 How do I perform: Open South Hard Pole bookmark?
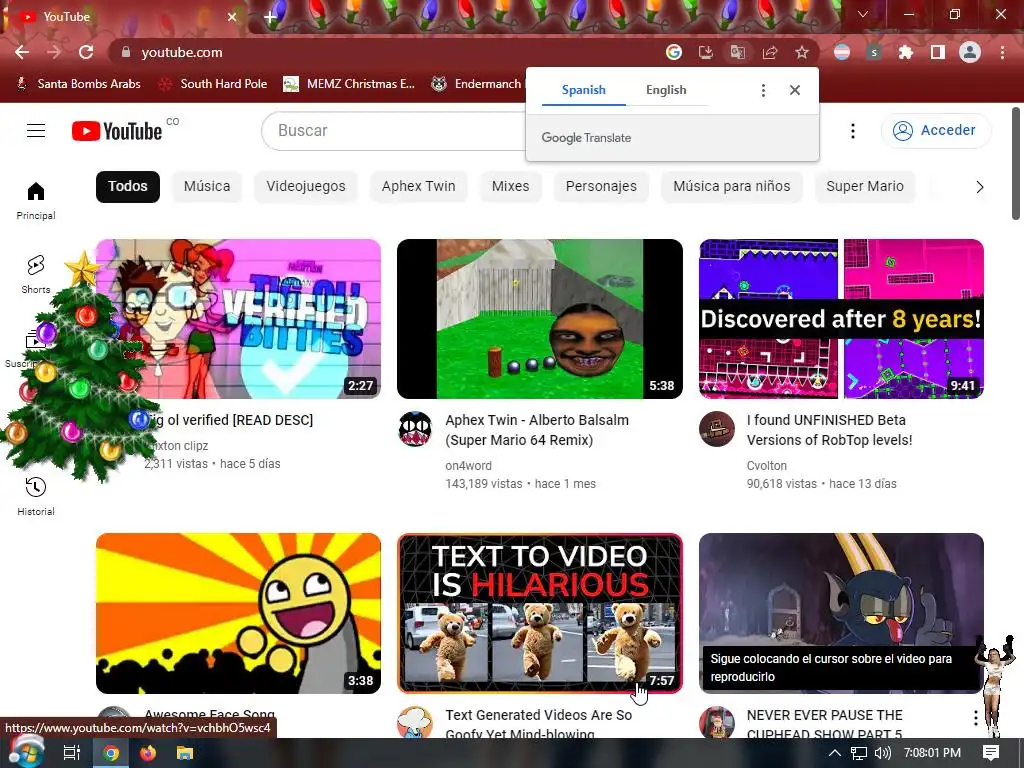pos(213,84)
